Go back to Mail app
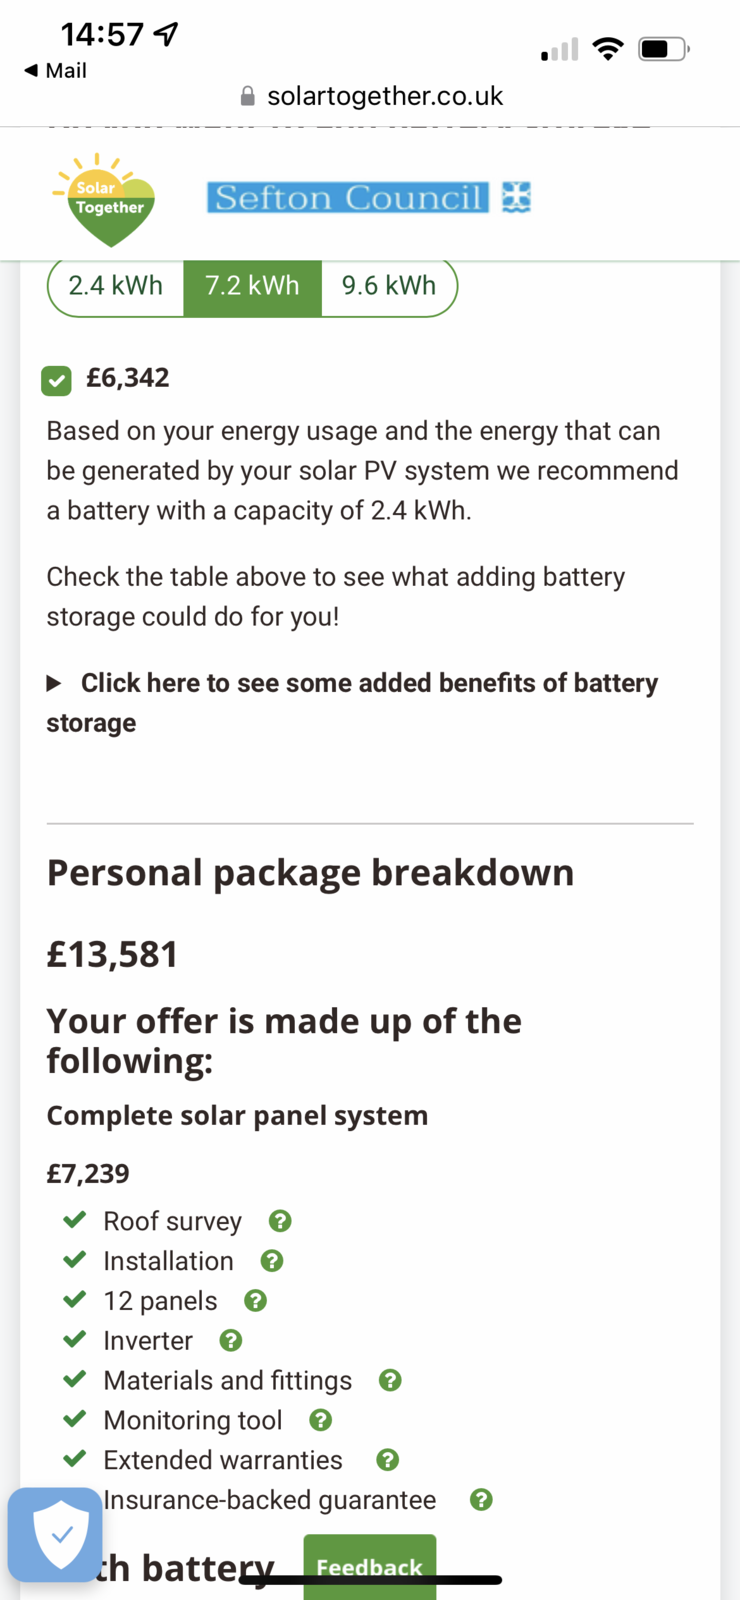 tap(56, 71)
